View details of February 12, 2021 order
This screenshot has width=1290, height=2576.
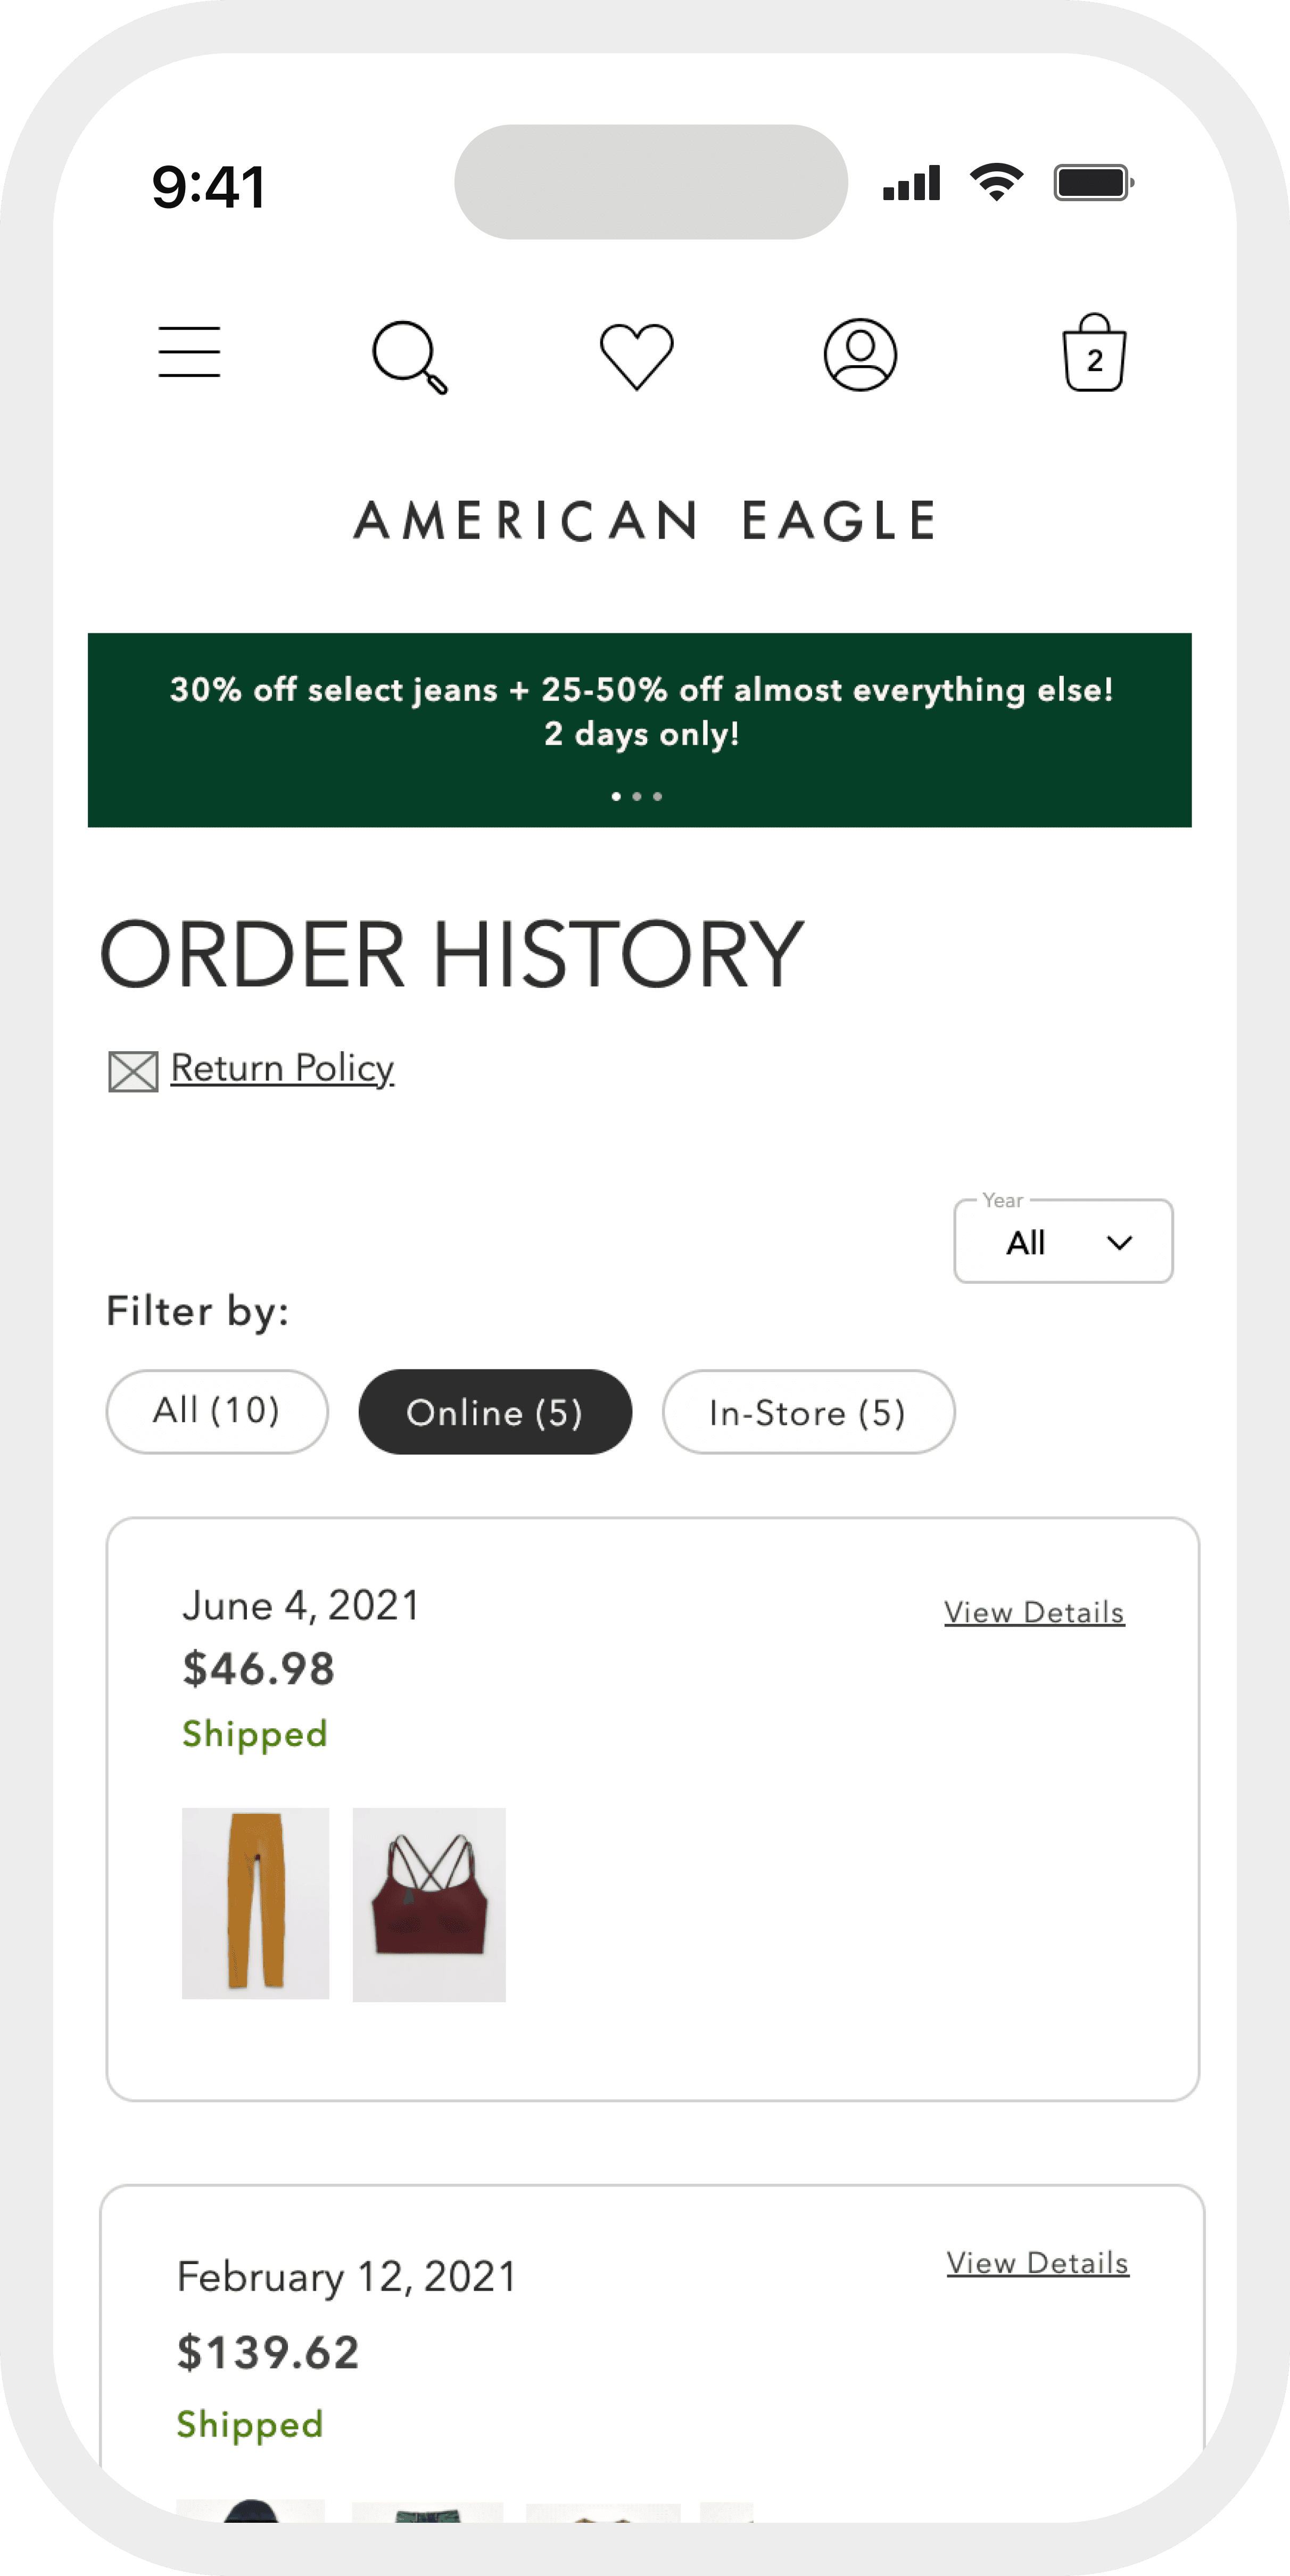(x=1038, y=2262)
